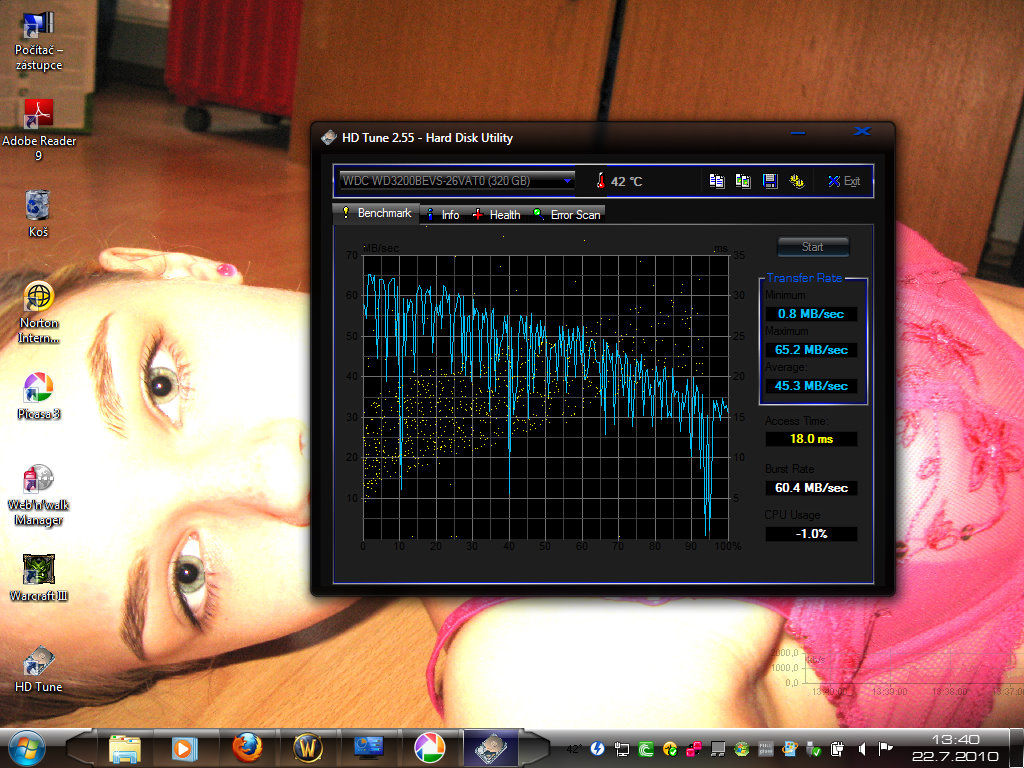The height and width of the screenshot is (768, 1024).
Task: Click the copy screenshot to clipboard icon
Action: [743, 181]
